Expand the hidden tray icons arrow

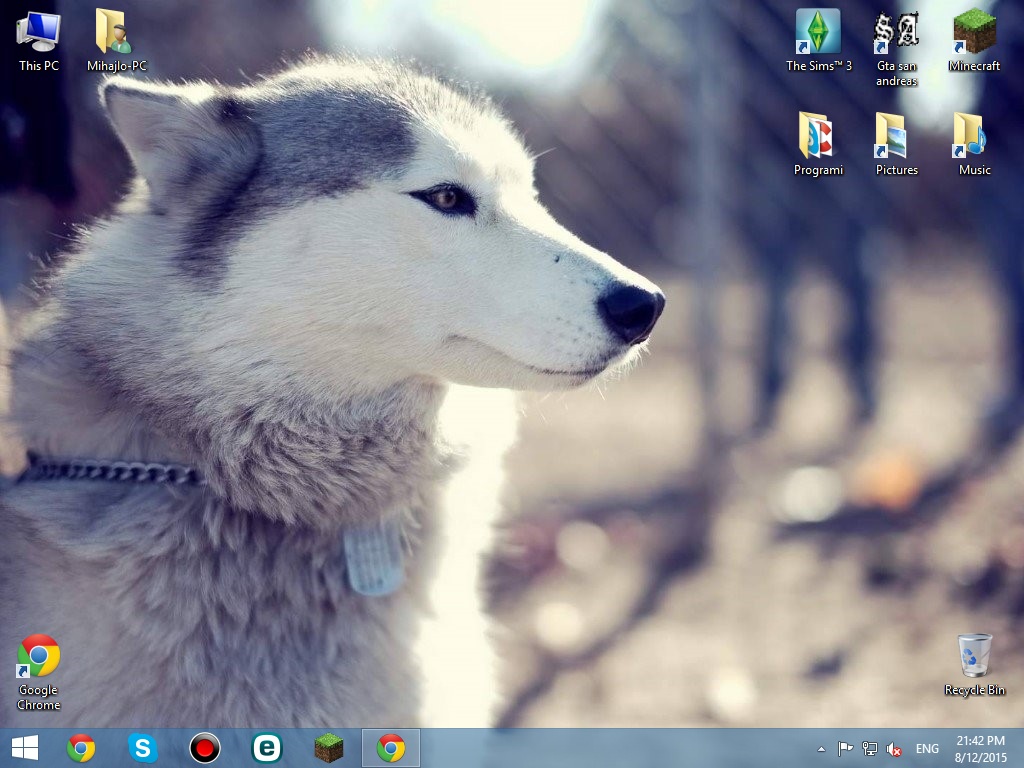pyautogui.click(x=822, y=749)
